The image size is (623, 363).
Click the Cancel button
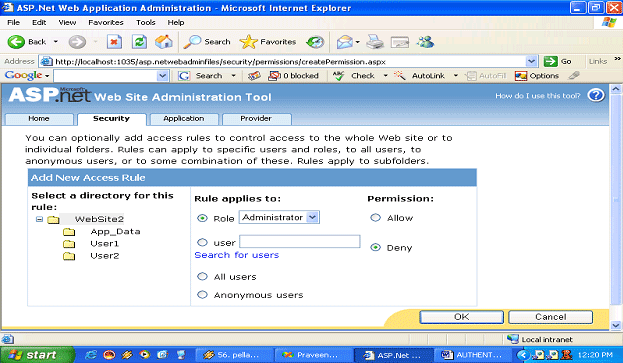pyautogui.click(x=550, y=317)
